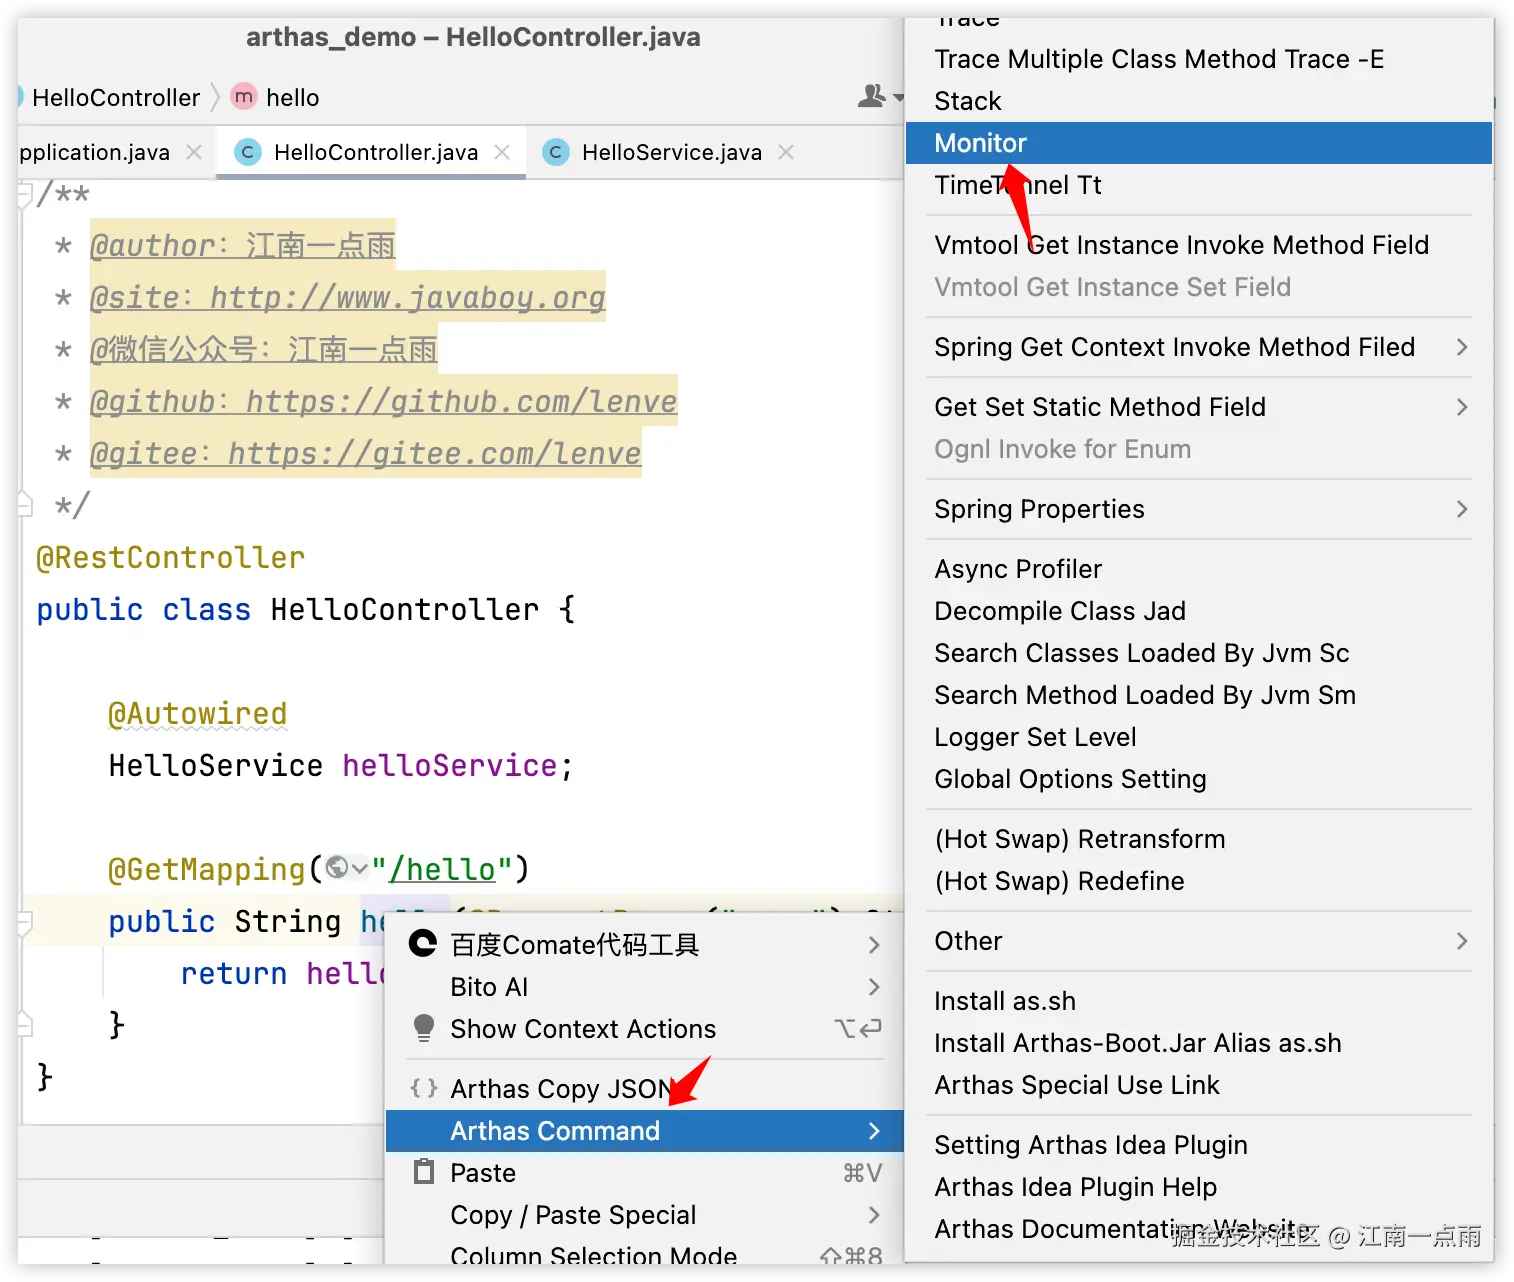This screenshot has height=1282, width=1514.
Task: Collapse the Javadoc comment fold marker
Action: pos(25,194)
